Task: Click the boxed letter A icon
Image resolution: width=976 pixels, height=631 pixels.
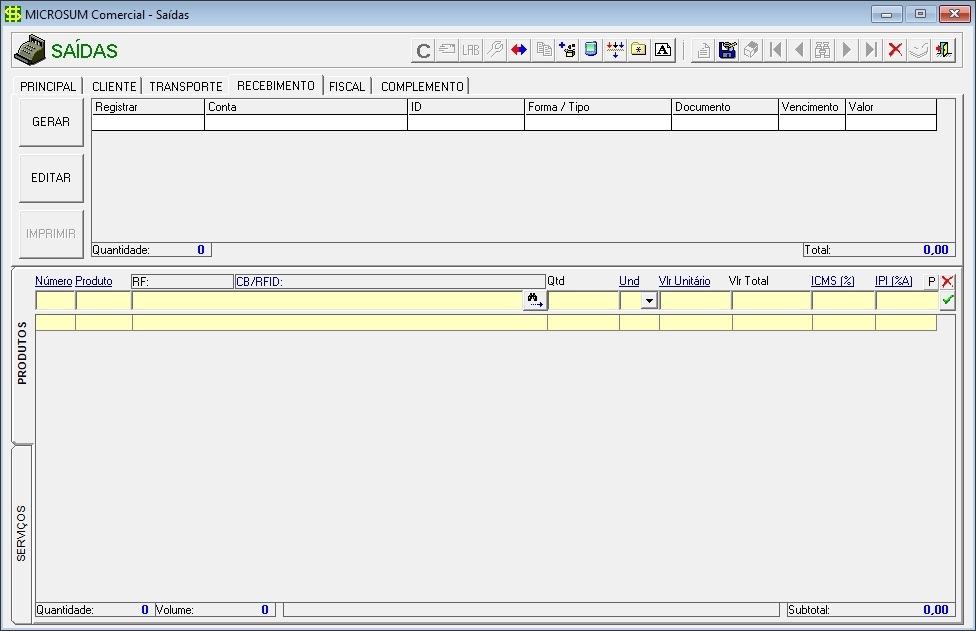Action: coord(663,50)
